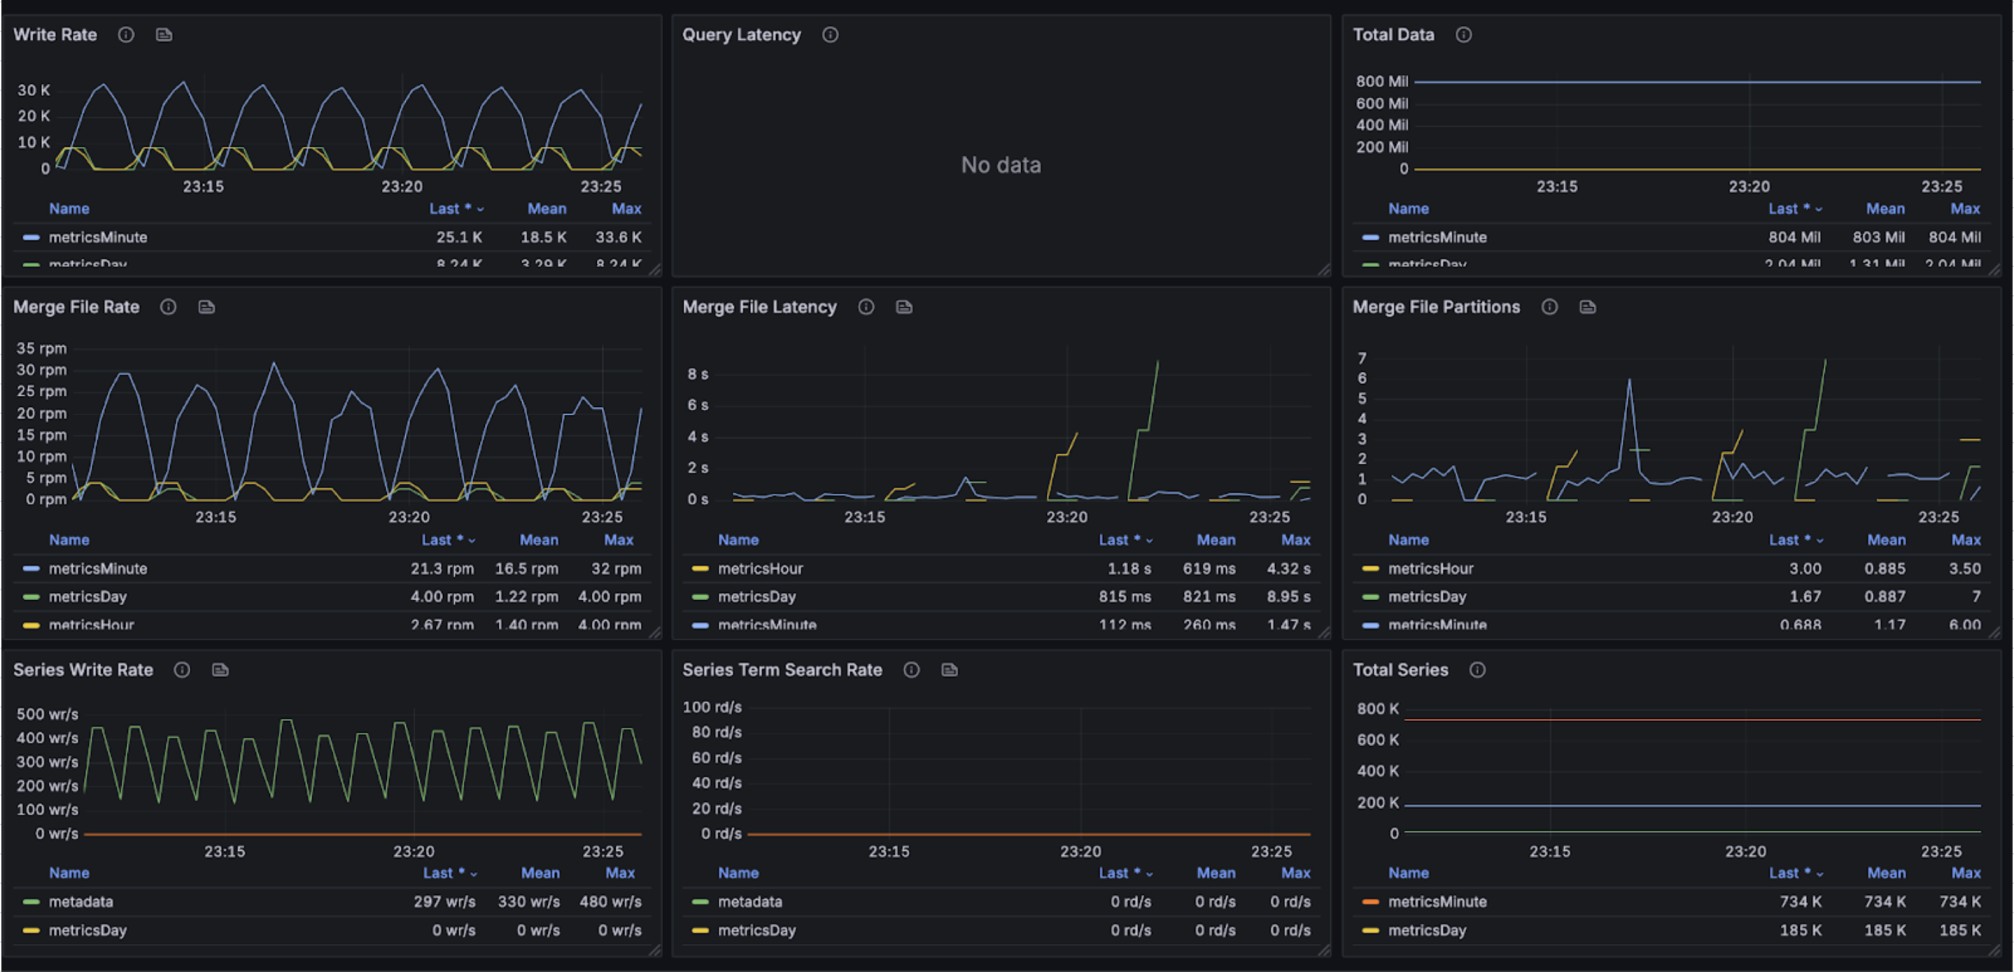Image resolution: width=2014 pixels, height=972 pixels.
Task: Click the Series Write Rate panel title
Action: coord(83,670)
